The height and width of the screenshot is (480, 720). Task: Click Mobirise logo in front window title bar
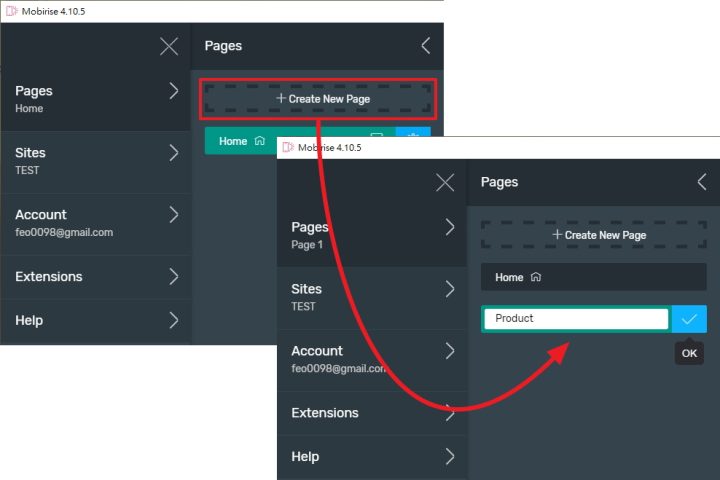288,147
